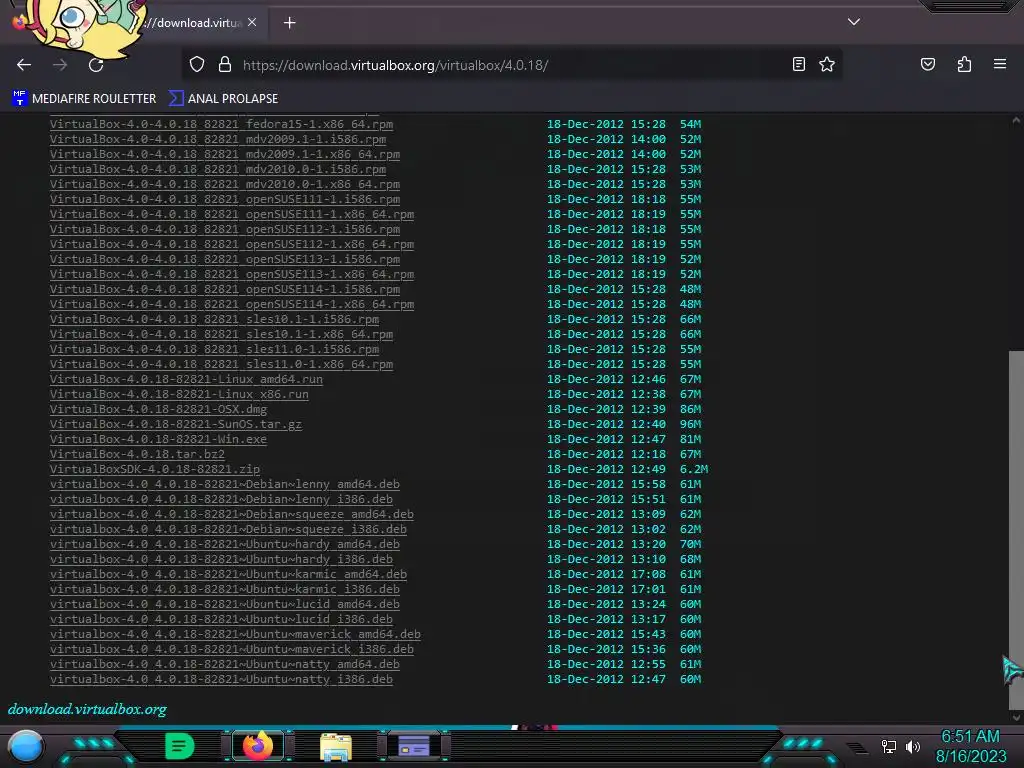Open the Save to Pocket icon

click(928, 64)
